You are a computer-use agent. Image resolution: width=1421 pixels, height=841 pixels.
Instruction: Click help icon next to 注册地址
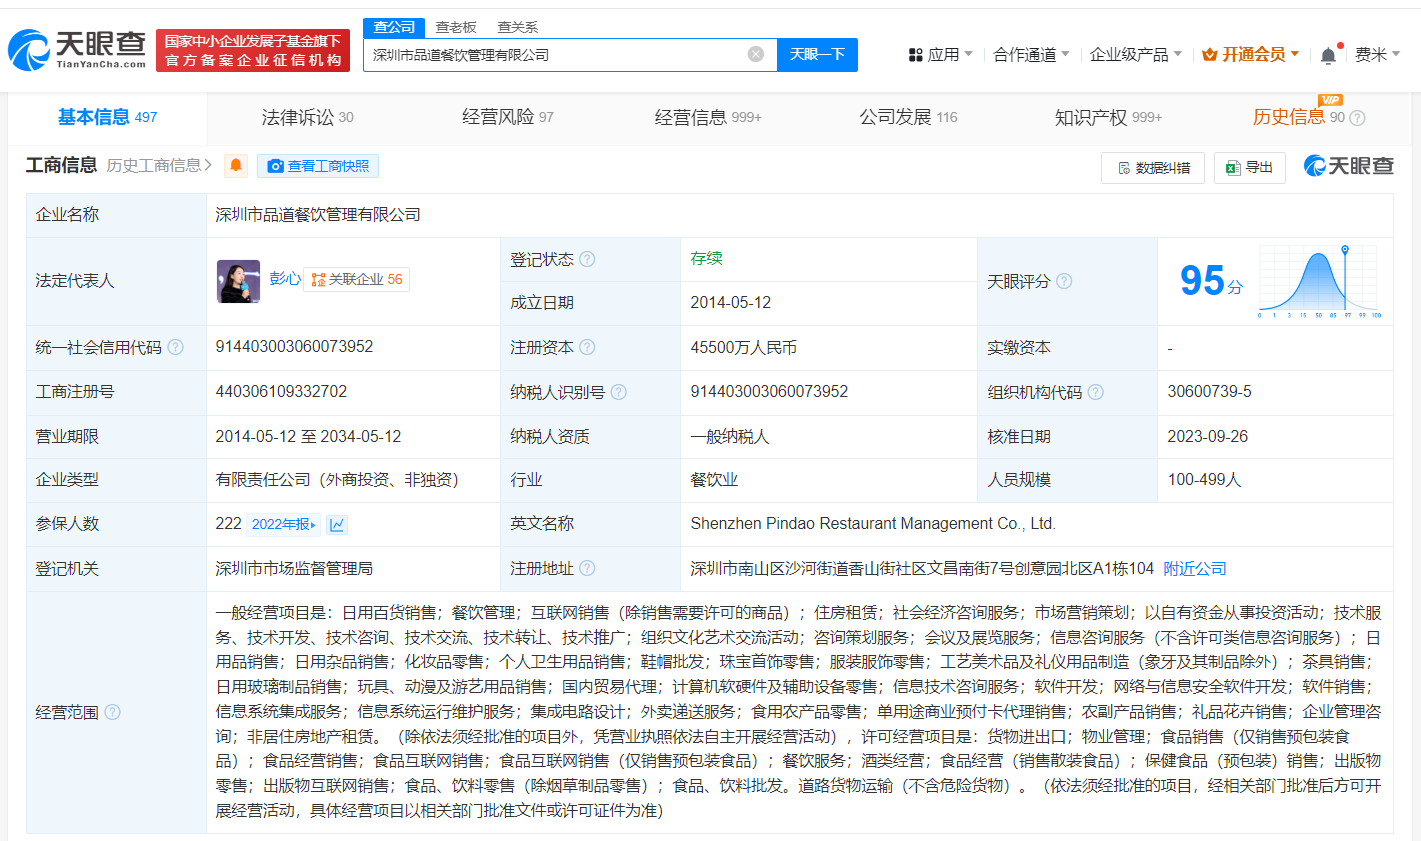tap(587, 568)
